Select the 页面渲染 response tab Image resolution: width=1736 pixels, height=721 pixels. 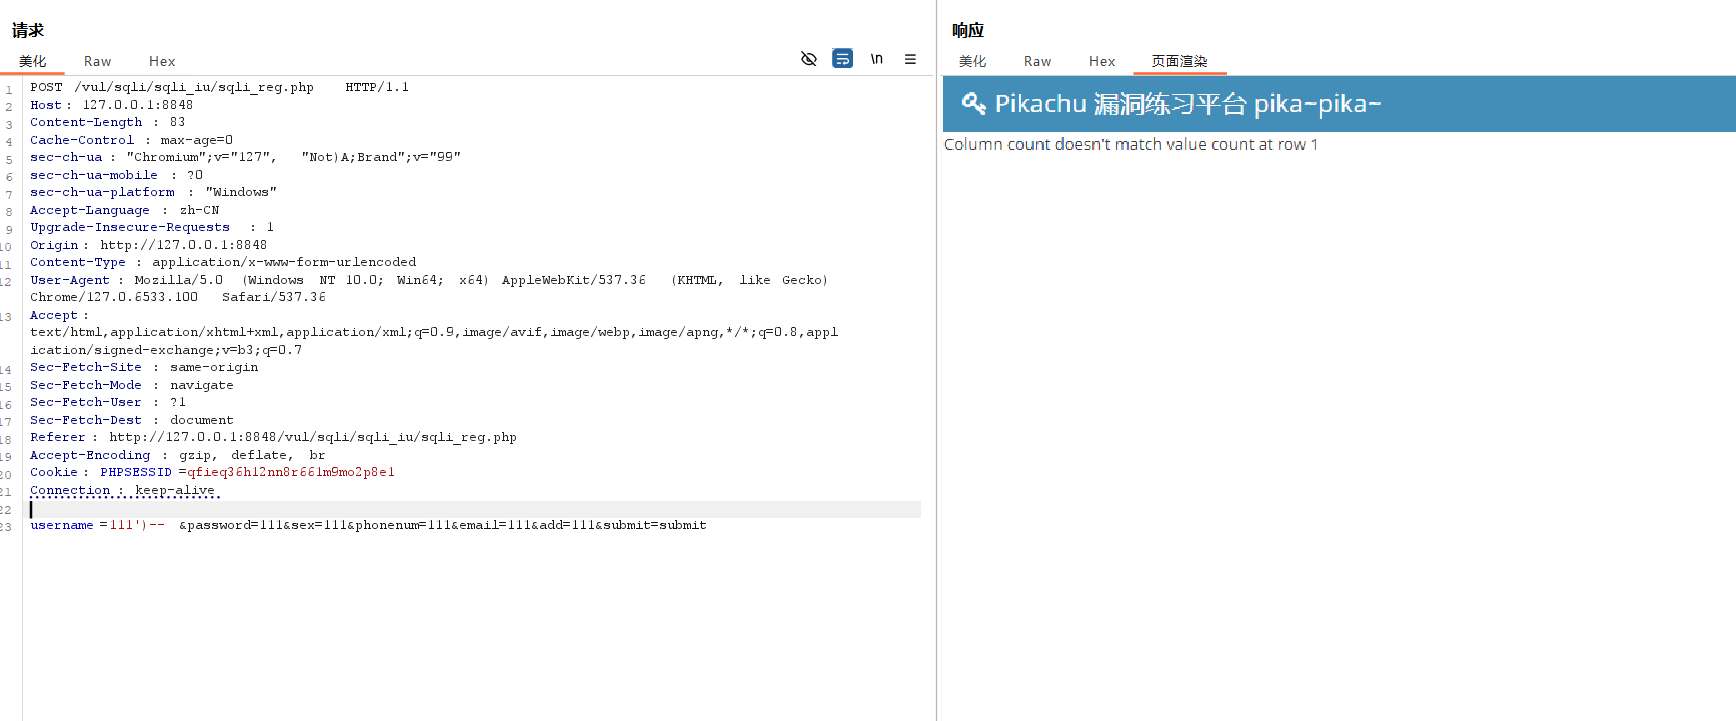pyautogui.click(x=1179, y=61)
